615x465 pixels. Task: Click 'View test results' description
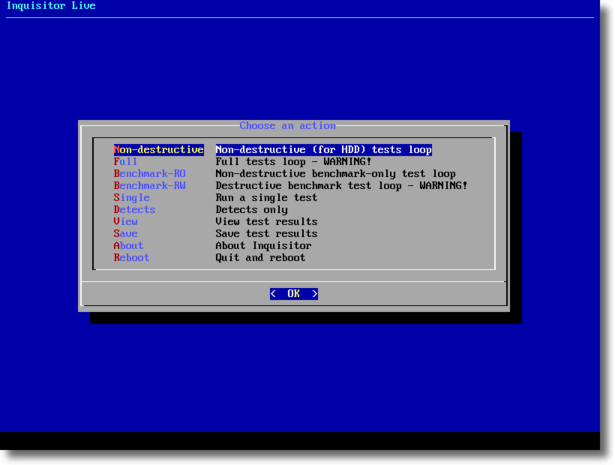click(x=266, y=222)
